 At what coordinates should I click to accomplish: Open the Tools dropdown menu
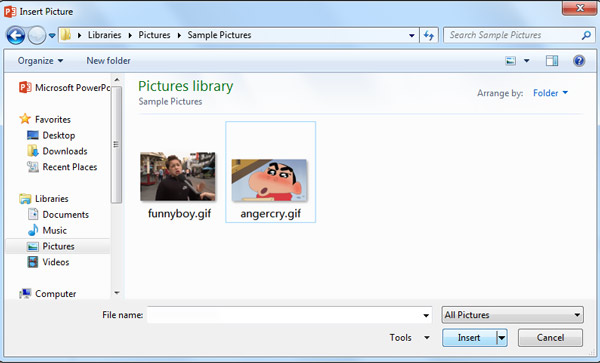(x=409, y=337)
